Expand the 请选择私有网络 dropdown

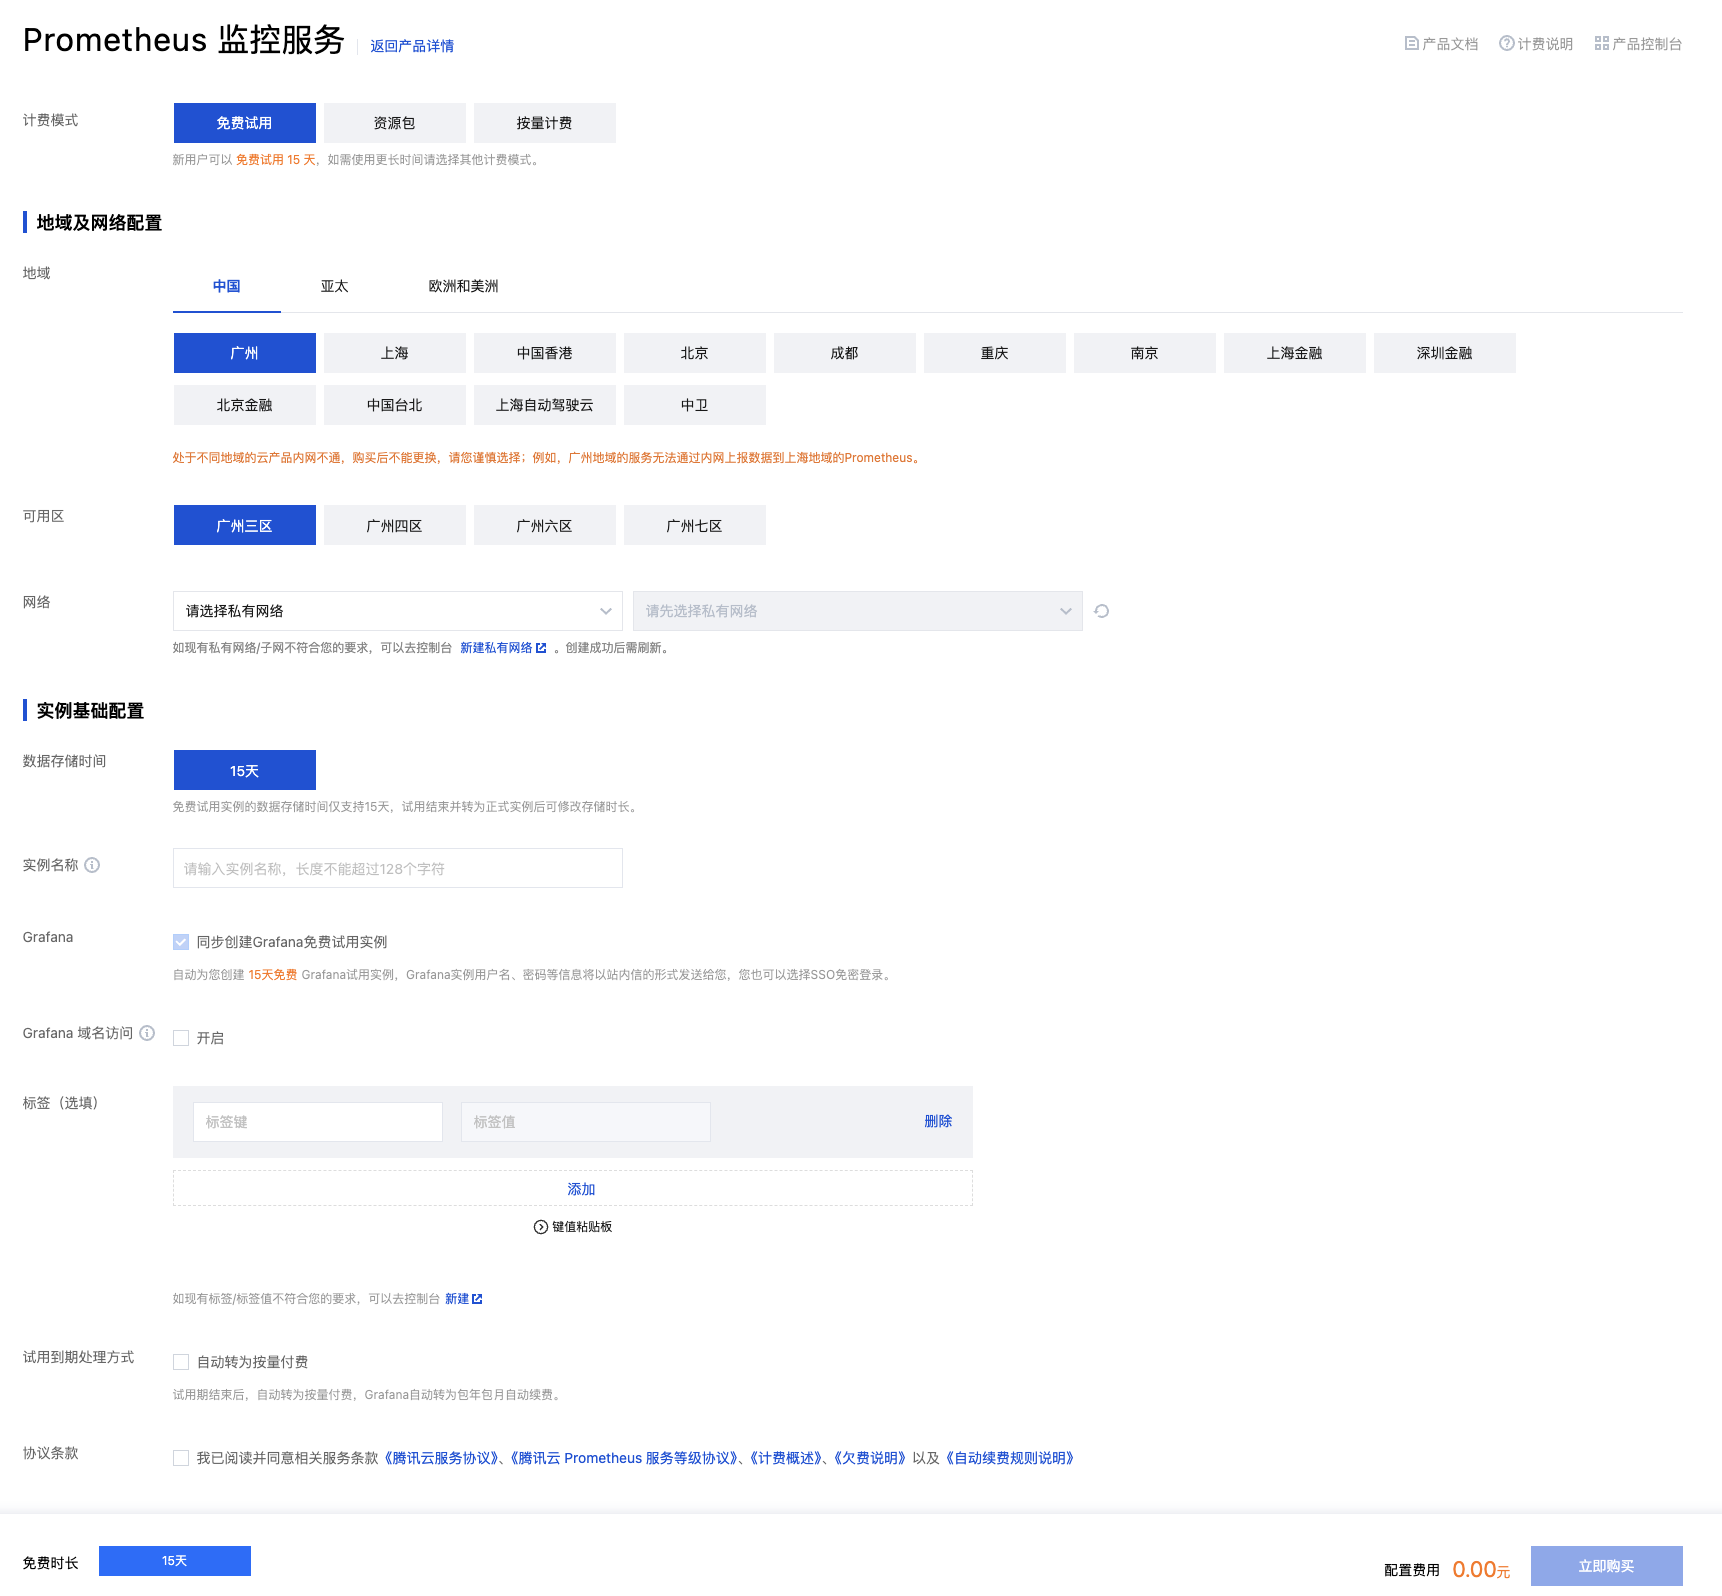click(x=398, y=611)
